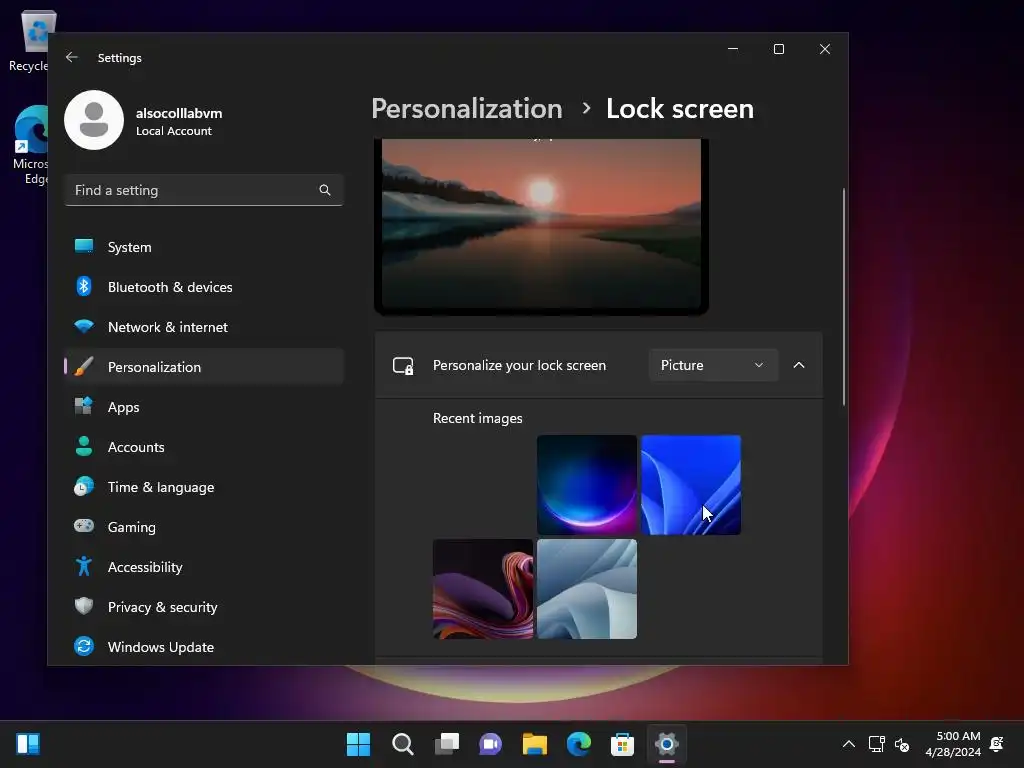1024x768 pixels.
Task: Click the alsocolllabvm account name
Action: pos(179,113)
